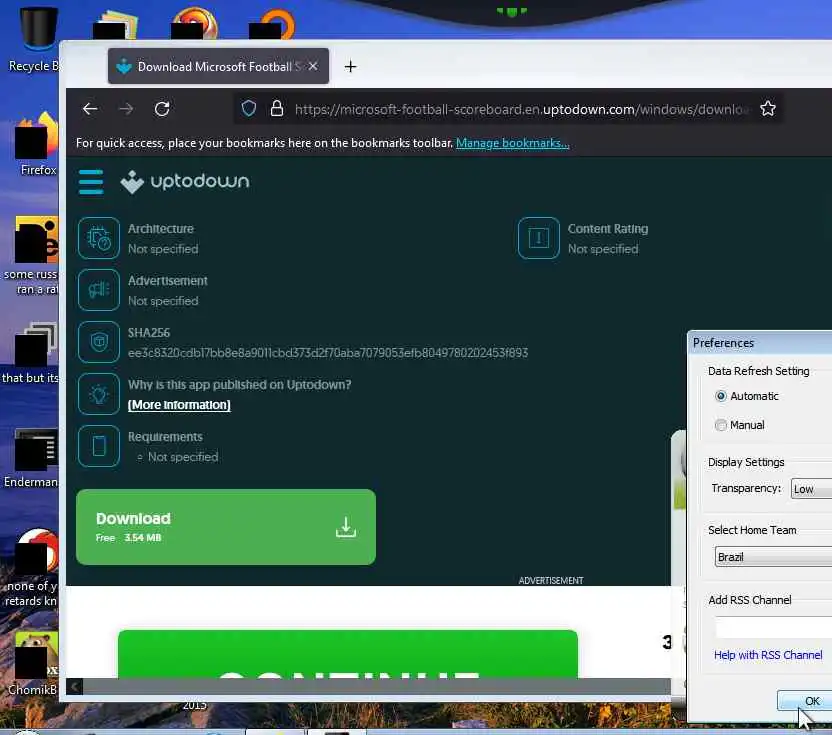Select the Enderman desktop icon
Screen dimensions: 832x735
(x=33, y=458)
